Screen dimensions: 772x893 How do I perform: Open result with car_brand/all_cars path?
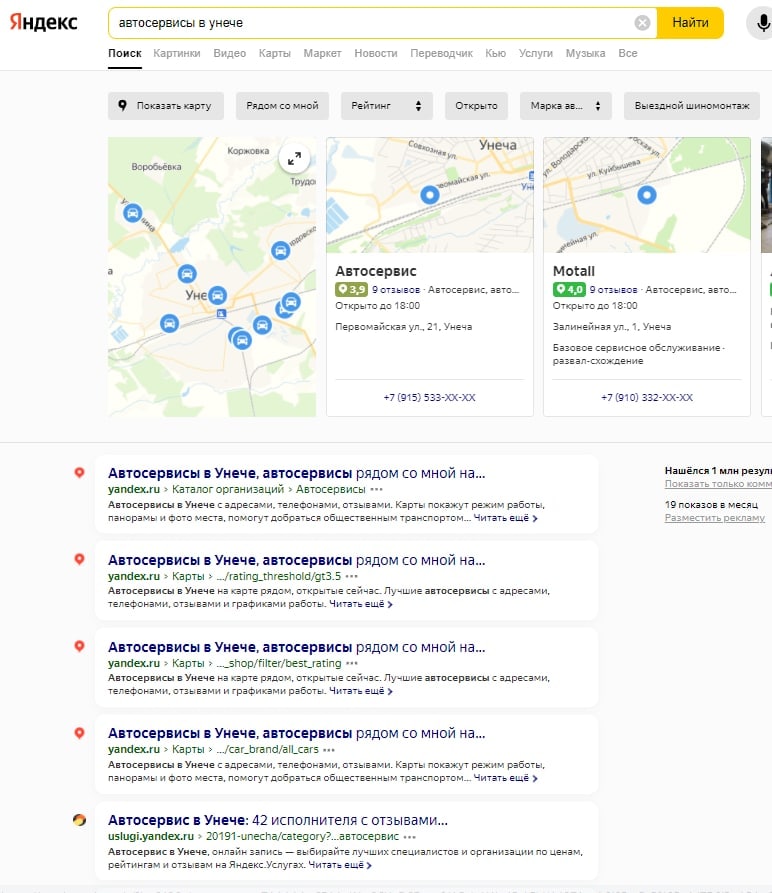(x=297, y=733)
